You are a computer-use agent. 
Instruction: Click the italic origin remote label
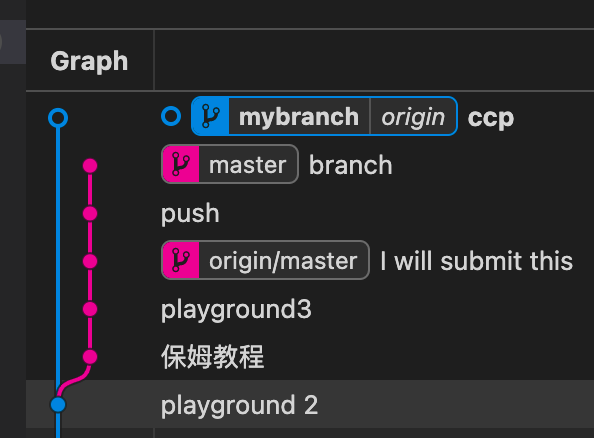413,116
